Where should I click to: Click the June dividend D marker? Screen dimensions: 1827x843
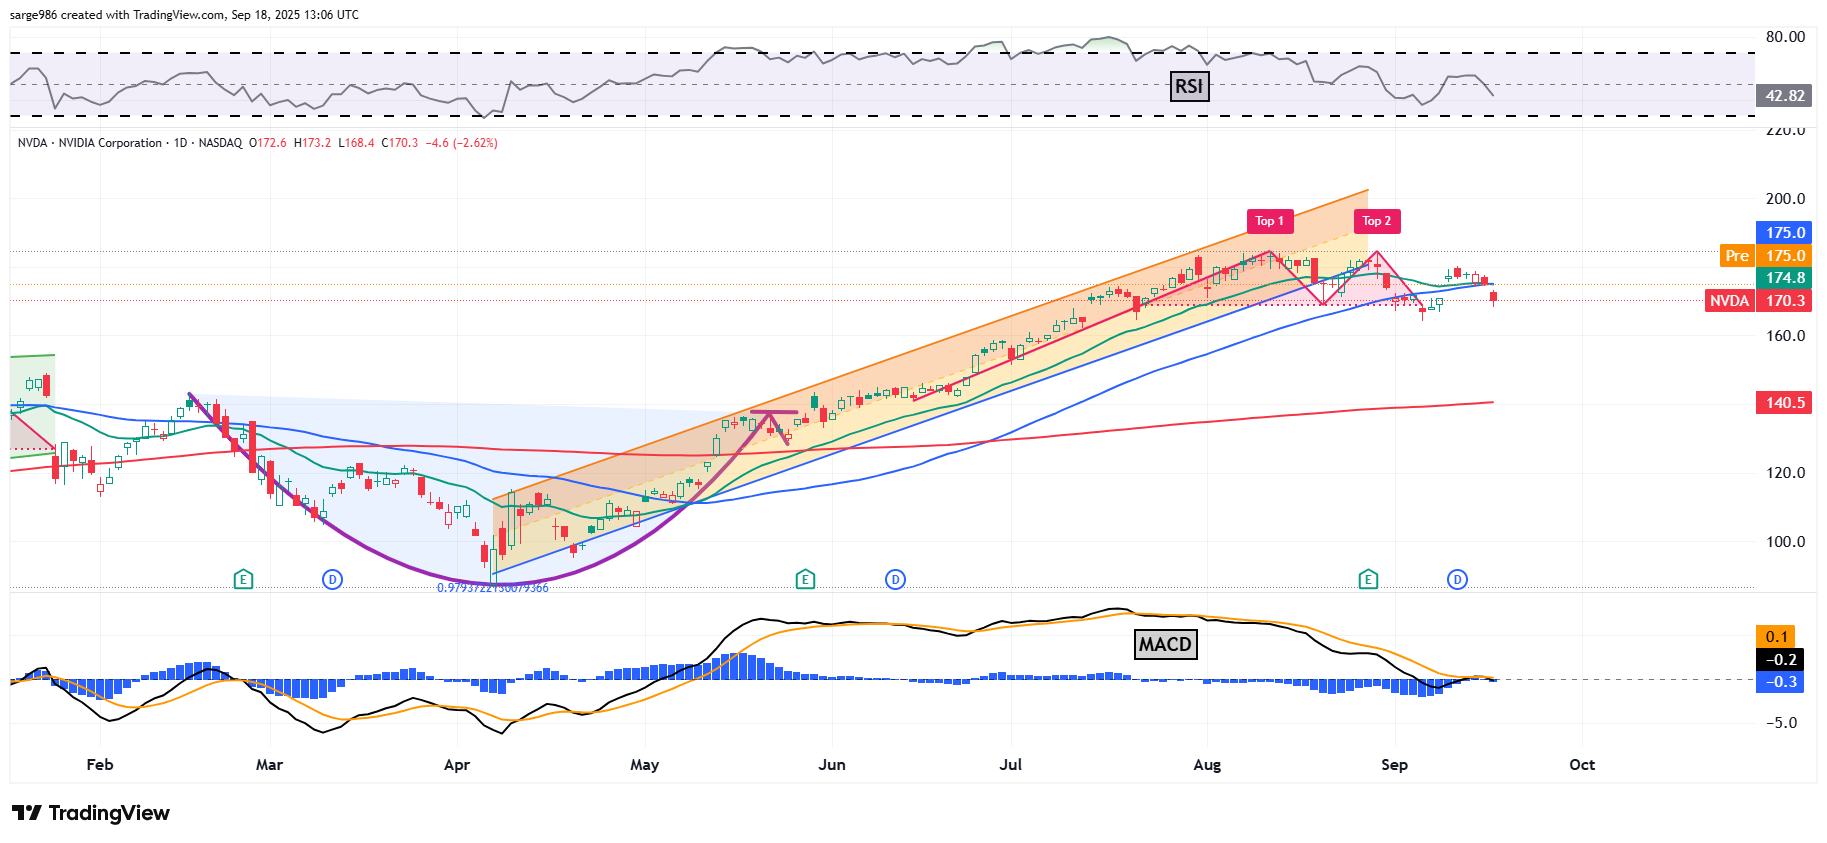895,579
